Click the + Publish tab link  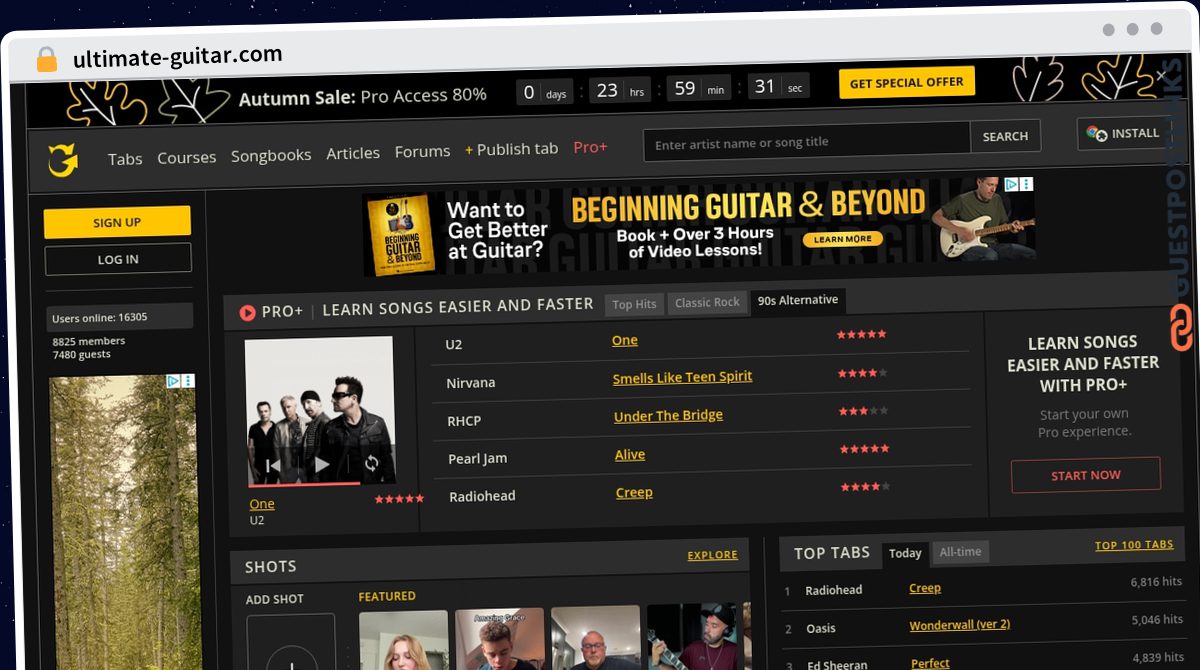511,149
